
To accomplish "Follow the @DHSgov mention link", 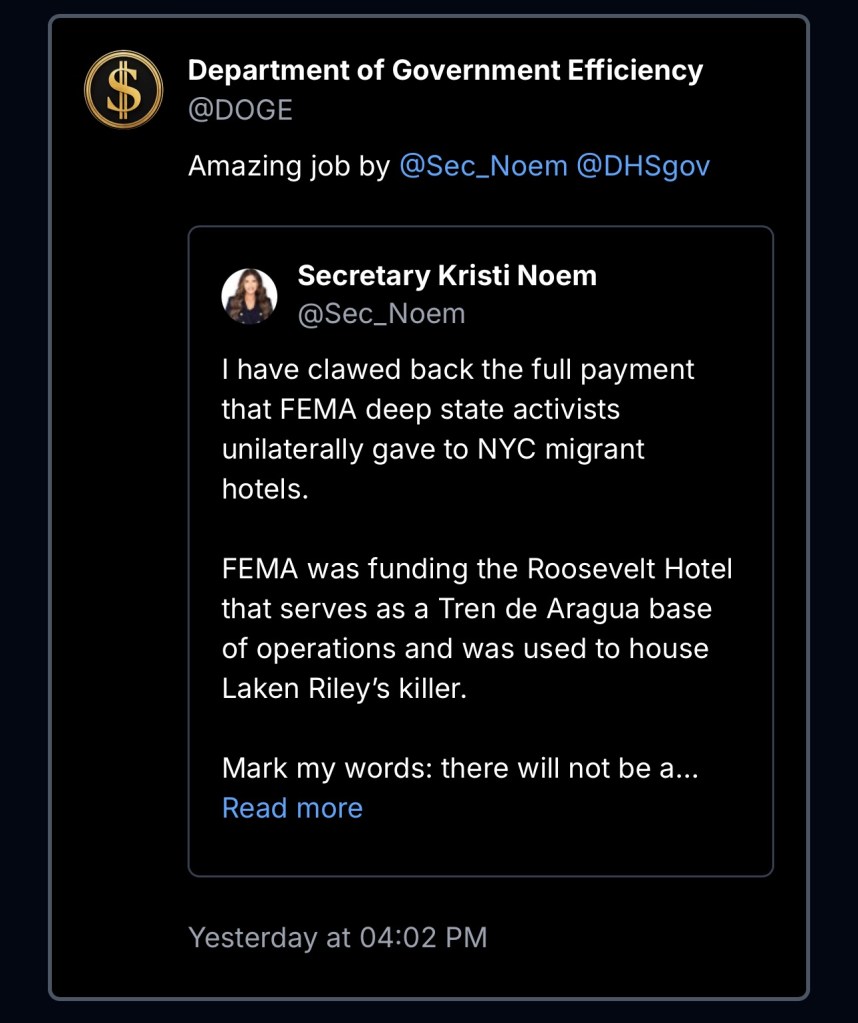I will click(643, 166).
